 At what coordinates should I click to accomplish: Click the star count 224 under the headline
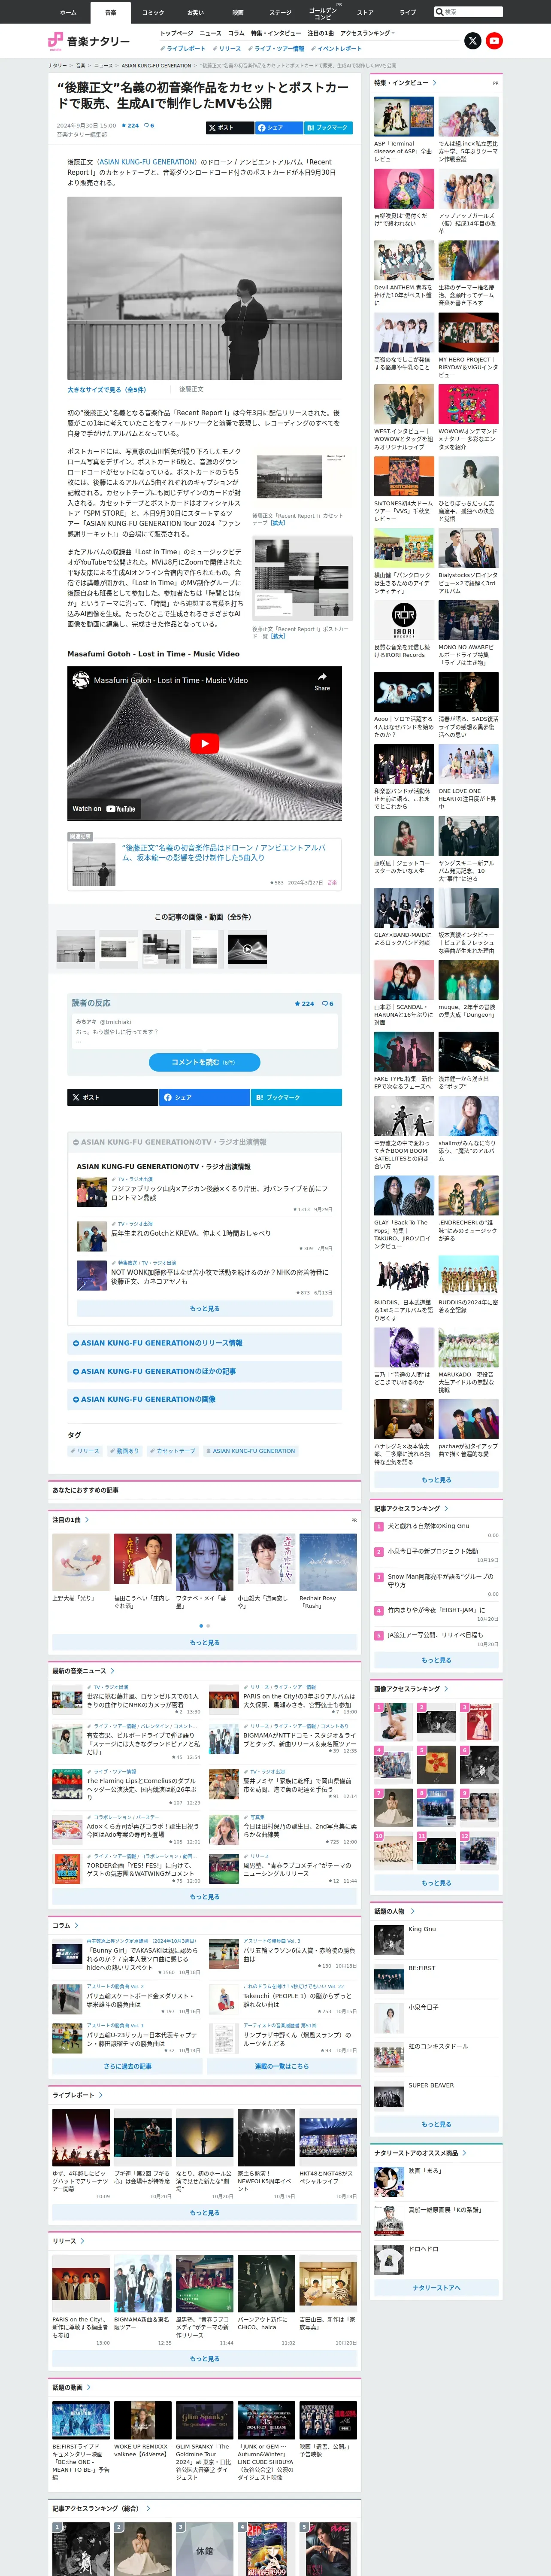[131, 126]
